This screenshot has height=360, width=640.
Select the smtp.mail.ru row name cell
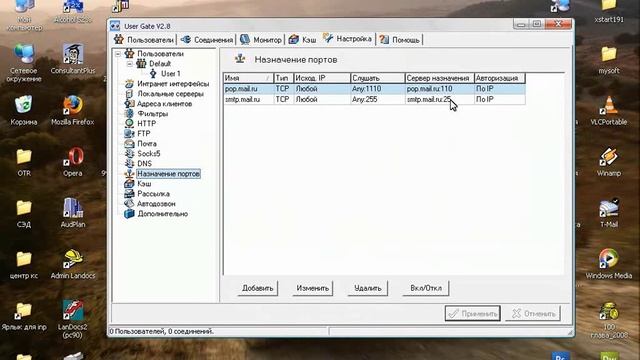click(x=248, y=99)
